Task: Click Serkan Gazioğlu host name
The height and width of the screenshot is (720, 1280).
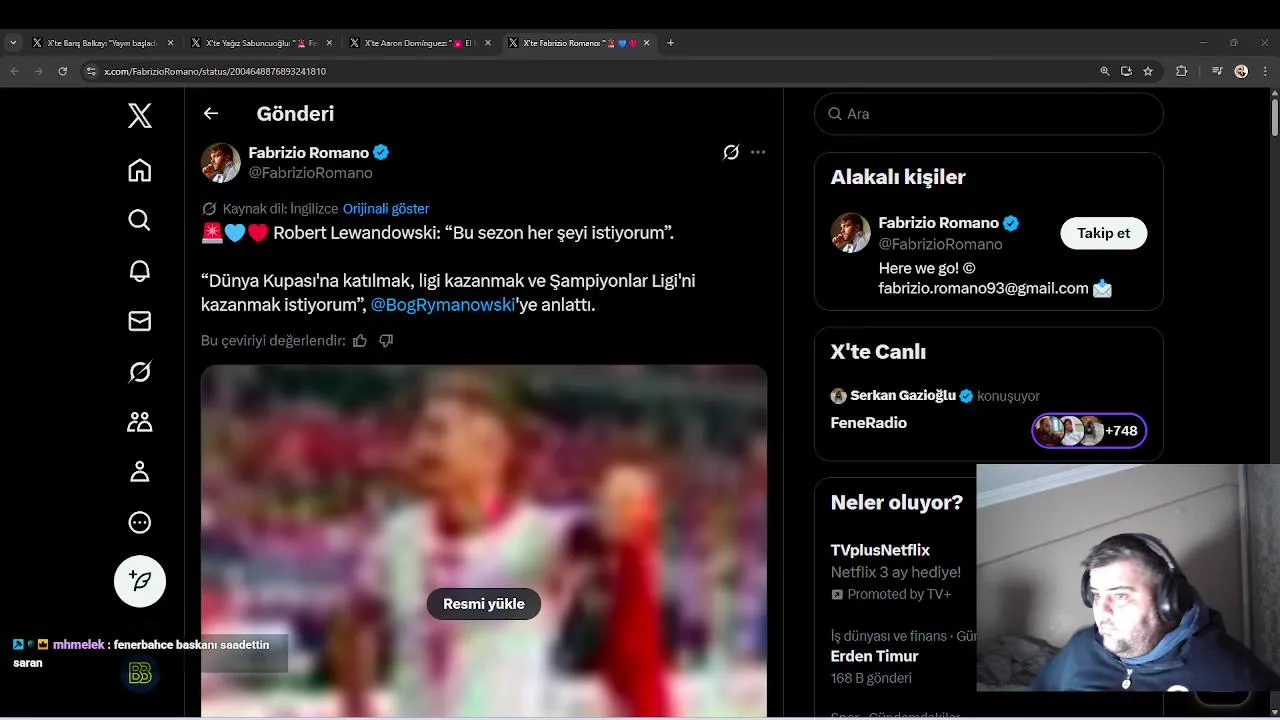Action: pyautogui.click(x=903, y=396)
